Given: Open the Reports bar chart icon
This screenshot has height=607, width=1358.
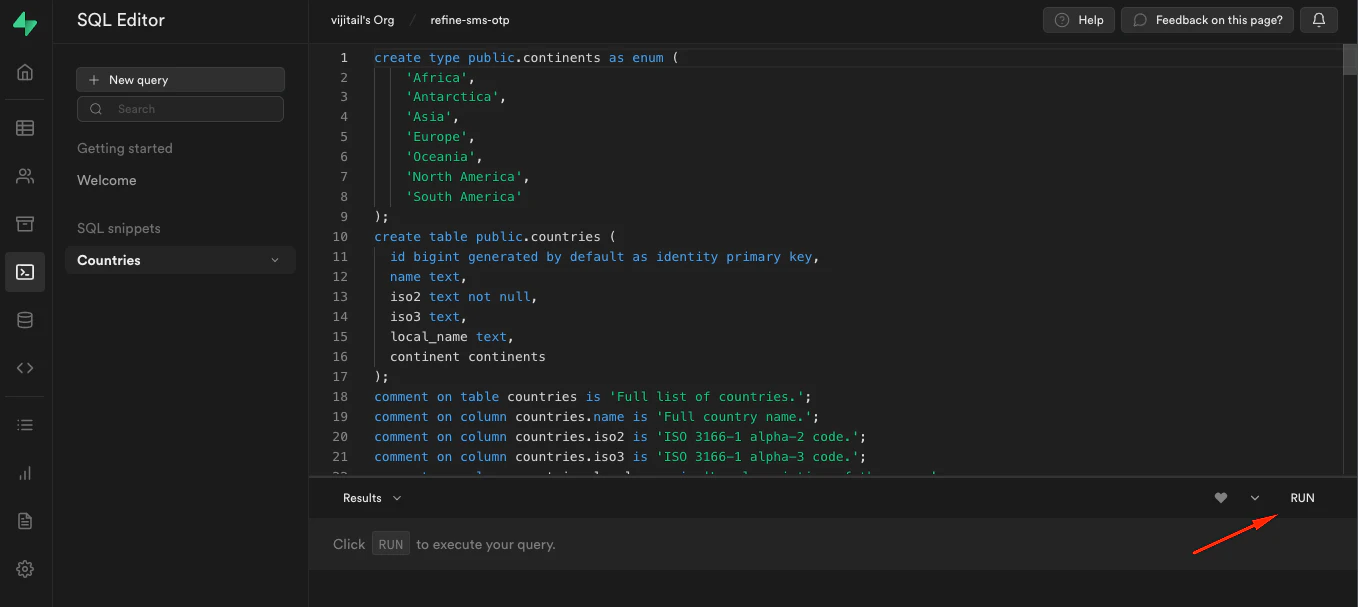Looking at the screenshot, I should coord(25,473).
